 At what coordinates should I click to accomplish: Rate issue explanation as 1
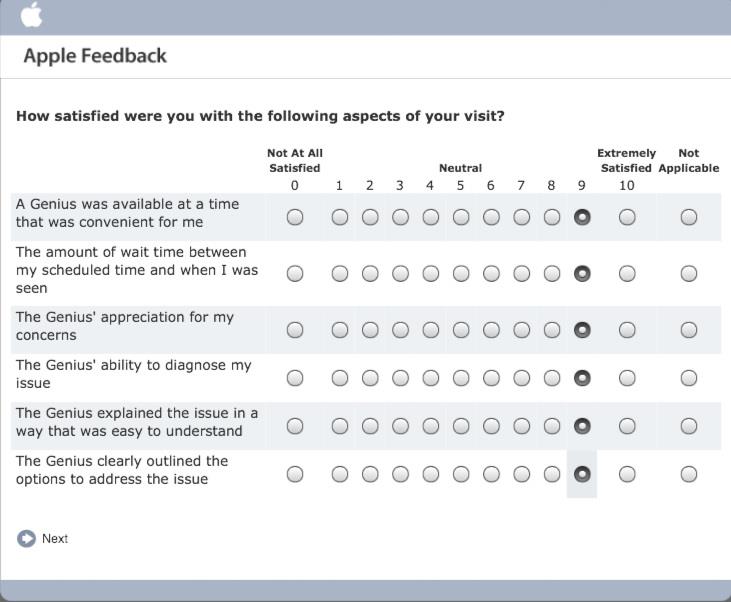coord(340,426)
